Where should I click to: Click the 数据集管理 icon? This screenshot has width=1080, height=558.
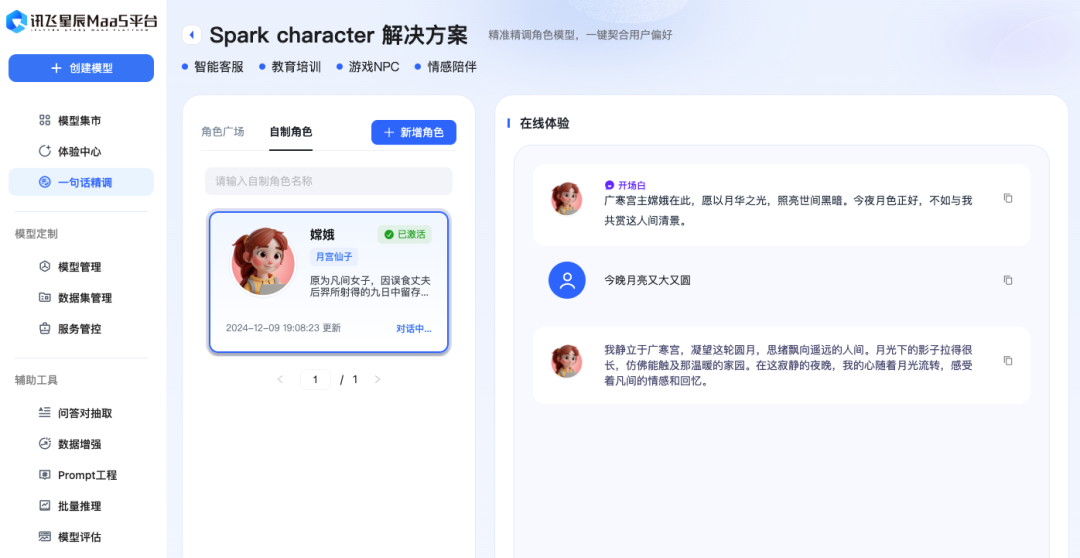45,298
